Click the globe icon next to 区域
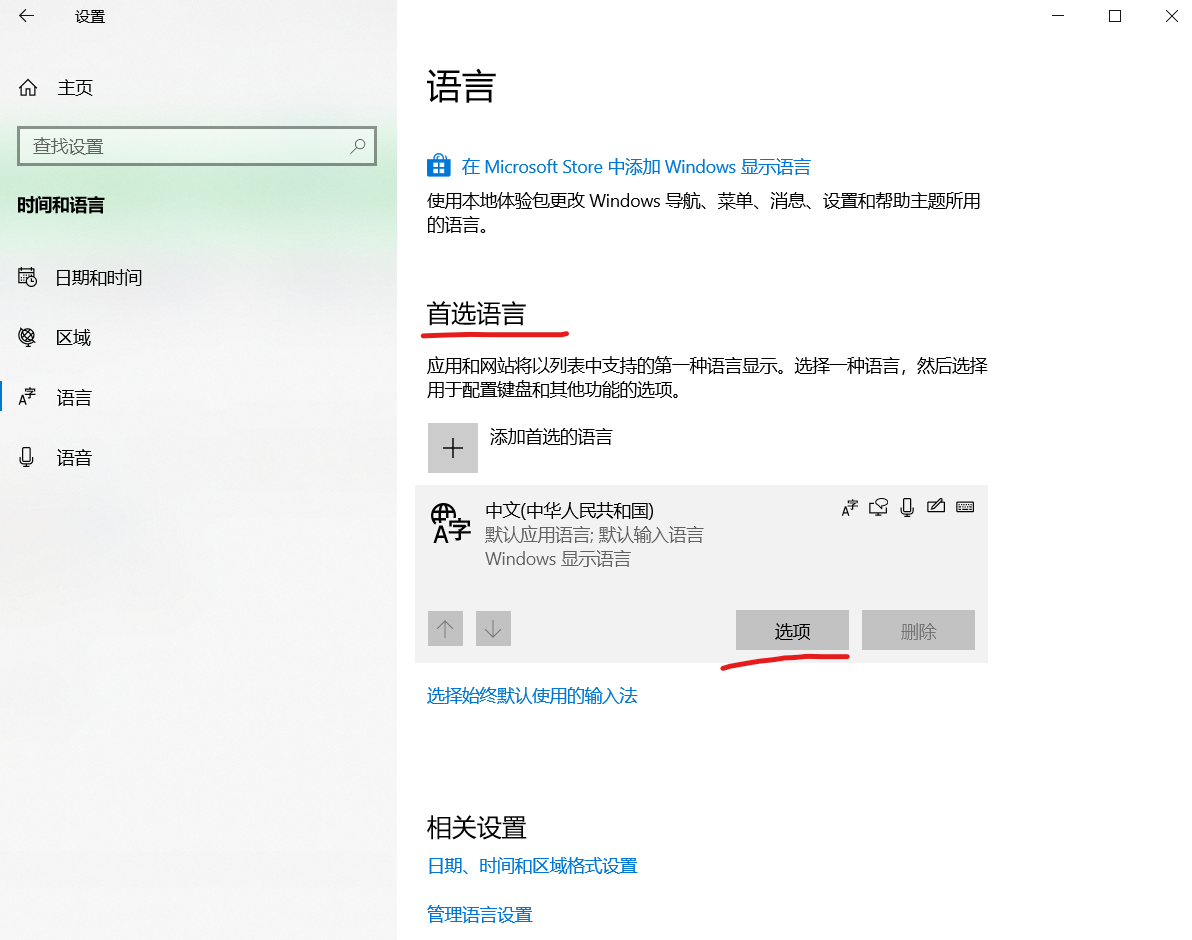Image resolution: width=1192 pixels, height=940 pixels. click(27, 337)
